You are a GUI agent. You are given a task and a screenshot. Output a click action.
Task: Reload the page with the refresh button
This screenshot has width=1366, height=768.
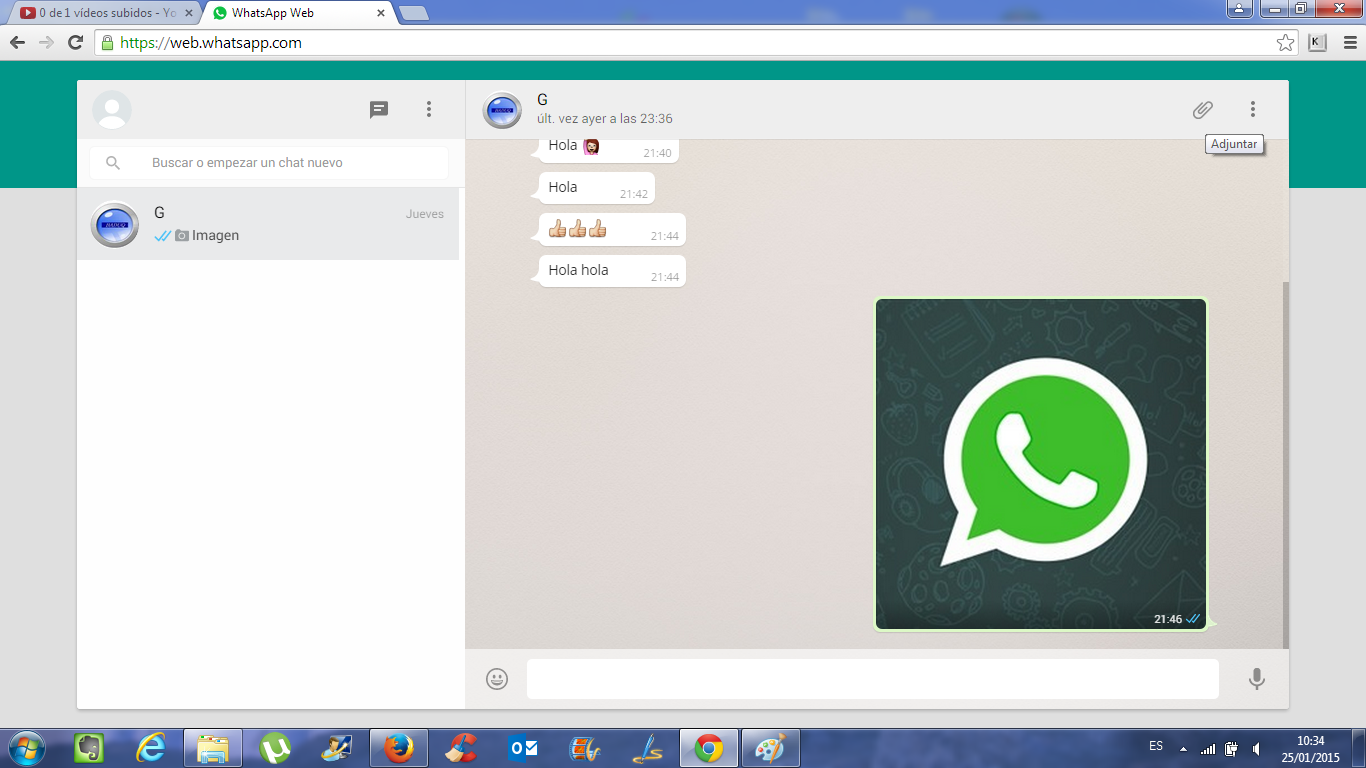tap(75, 42)
